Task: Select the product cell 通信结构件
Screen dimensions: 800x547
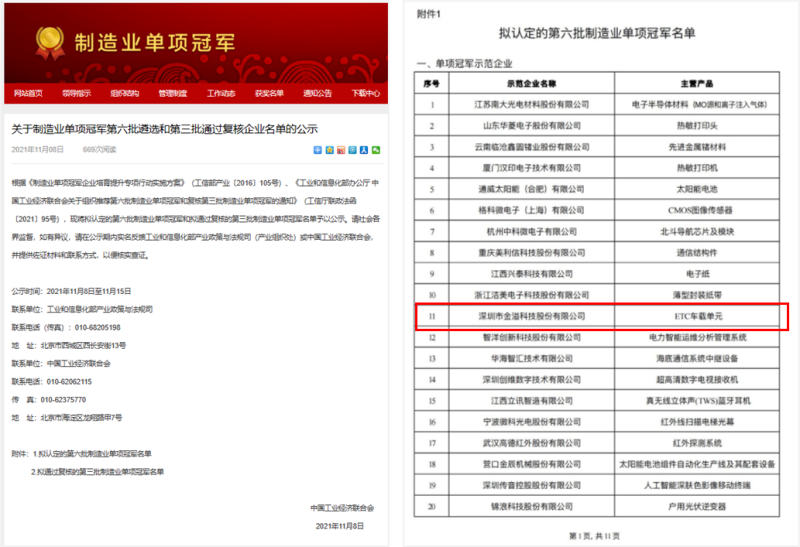Action: (697, 253)
